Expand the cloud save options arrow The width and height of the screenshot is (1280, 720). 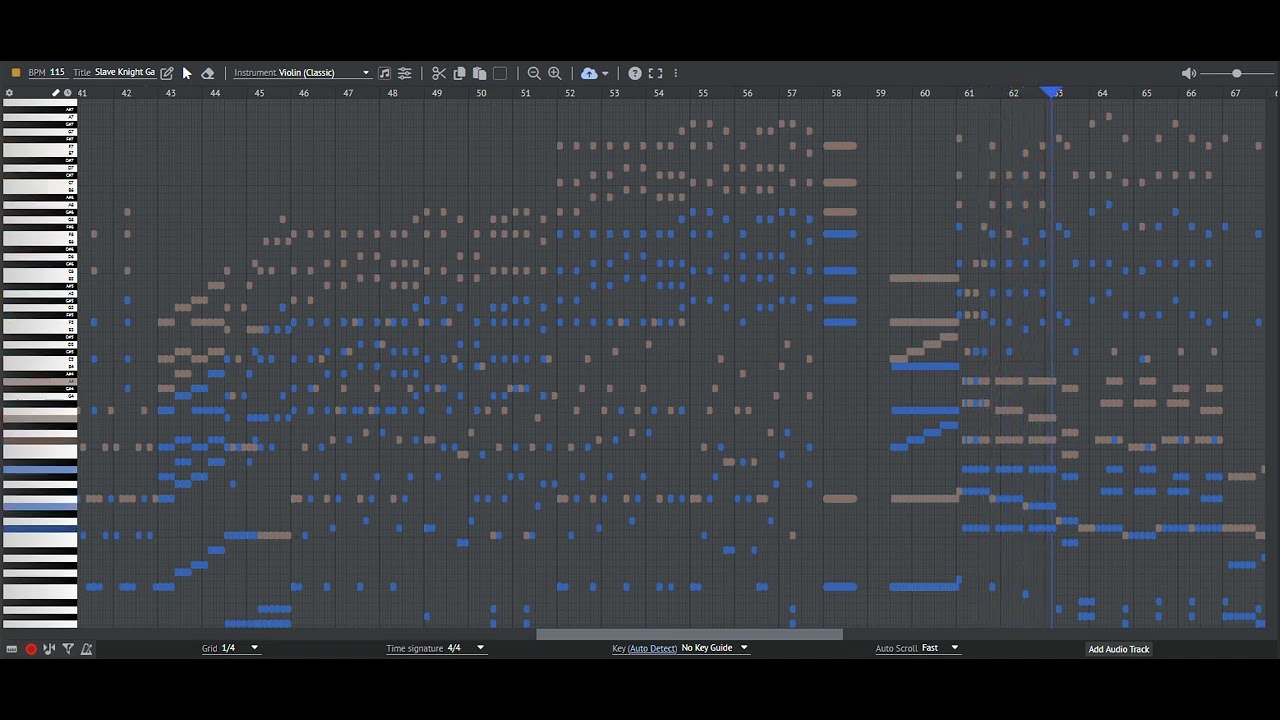605,73
